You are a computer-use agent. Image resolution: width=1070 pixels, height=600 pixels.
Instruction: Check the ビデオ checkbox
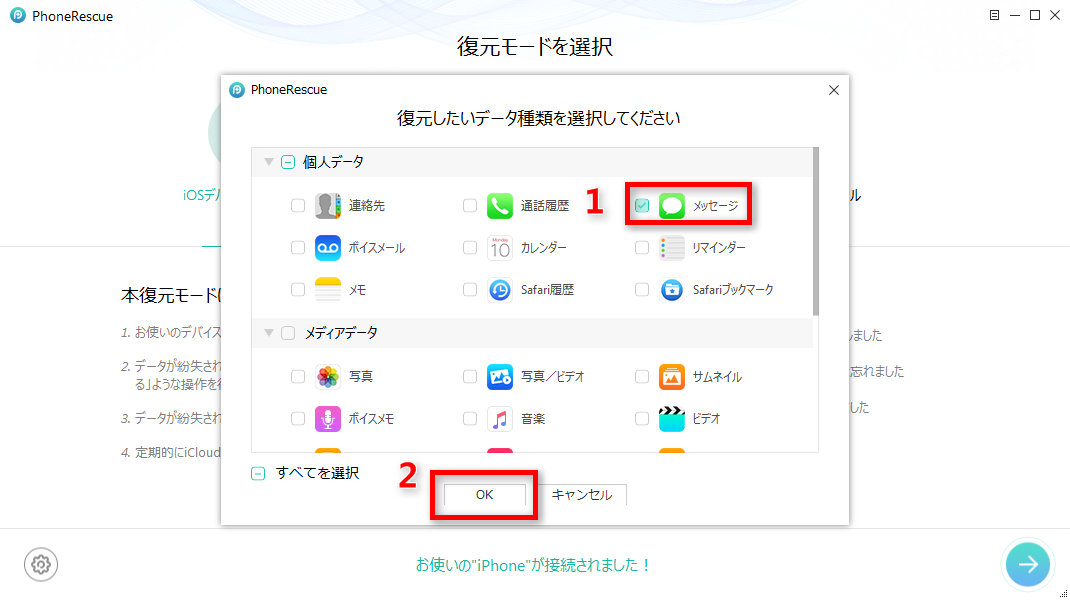tap(641, 418)
